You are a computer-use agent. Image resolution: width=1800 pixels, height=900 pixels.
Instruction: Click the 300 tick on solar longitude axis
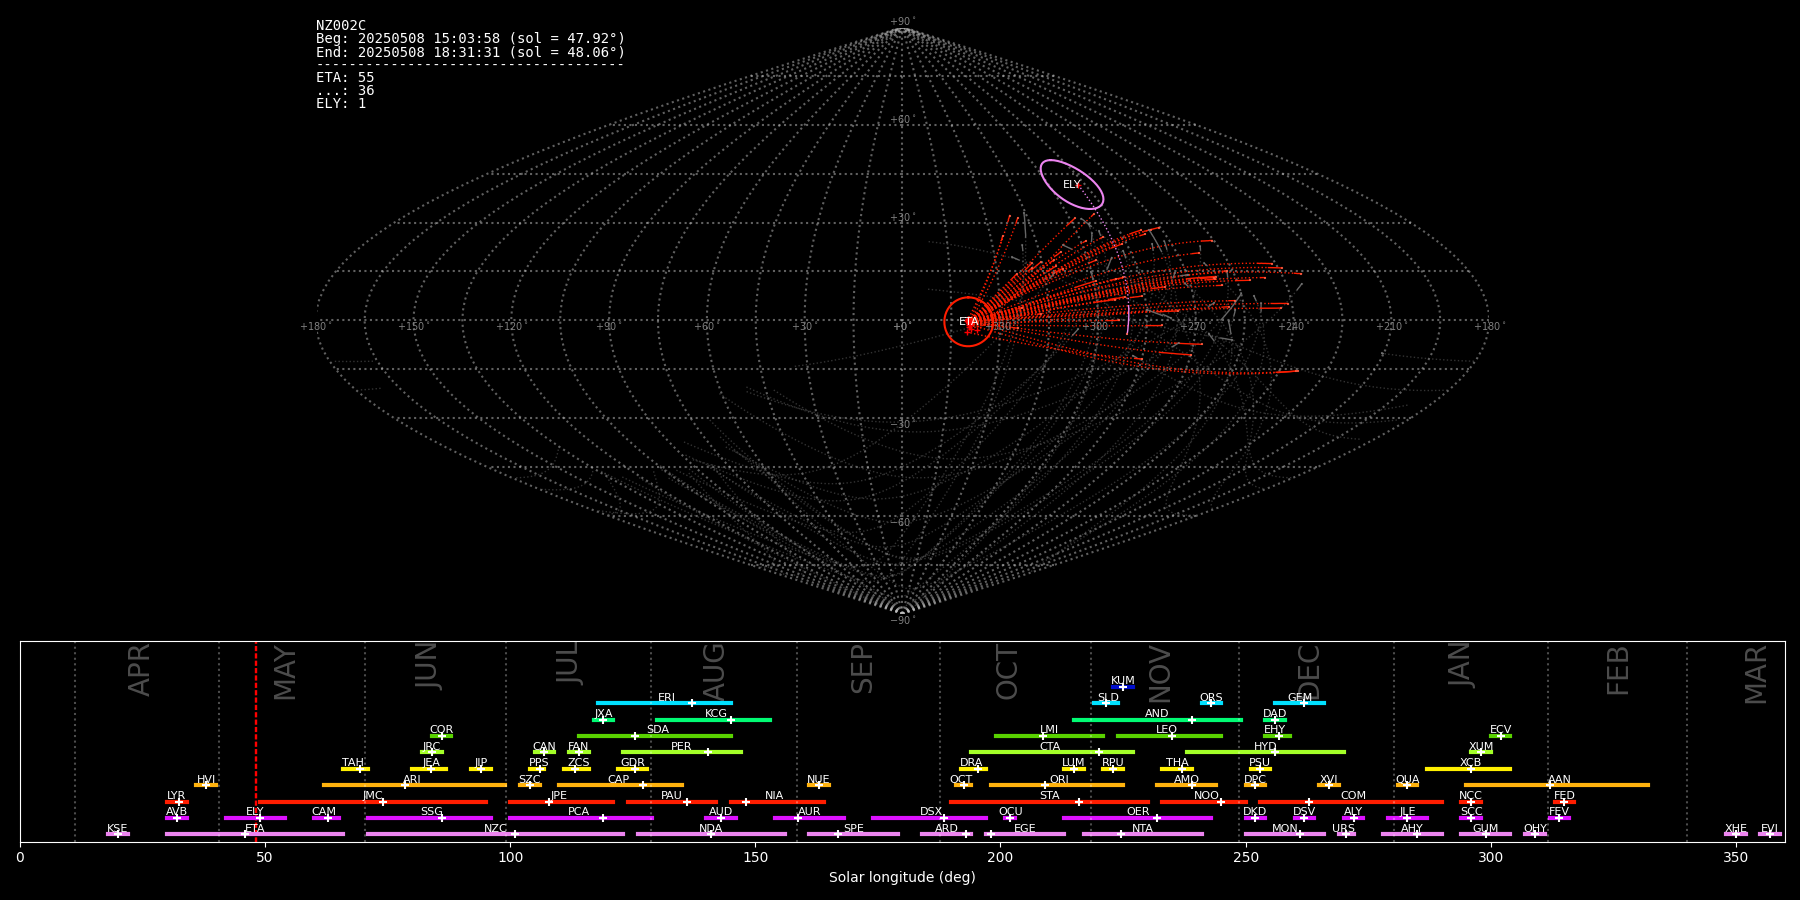point(1491,857)
